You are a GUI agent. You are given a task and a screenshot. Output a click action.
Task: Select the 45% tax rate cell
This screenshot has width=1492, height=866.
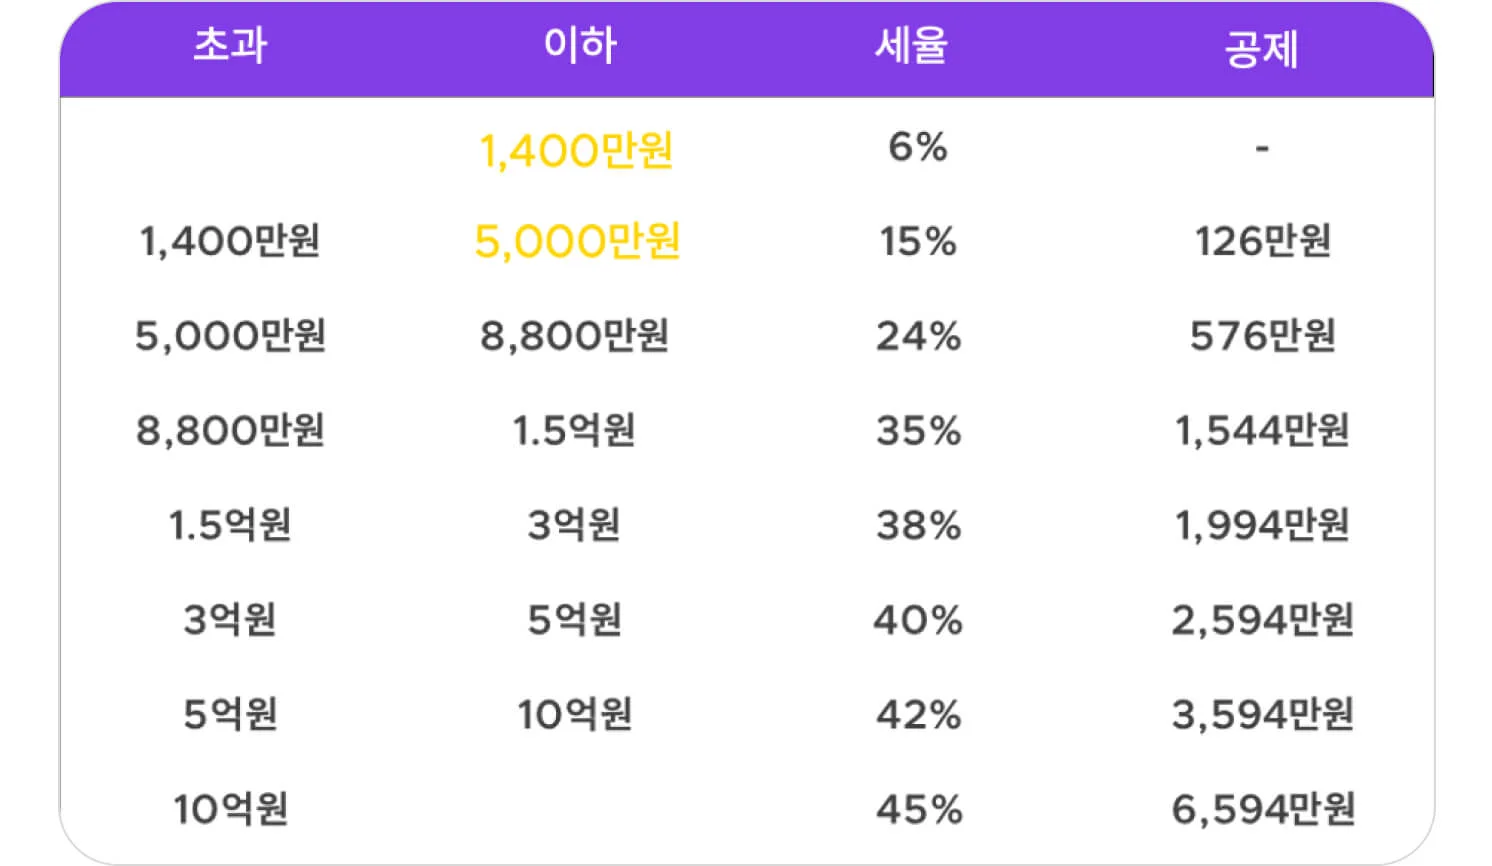tap(919, 809)
